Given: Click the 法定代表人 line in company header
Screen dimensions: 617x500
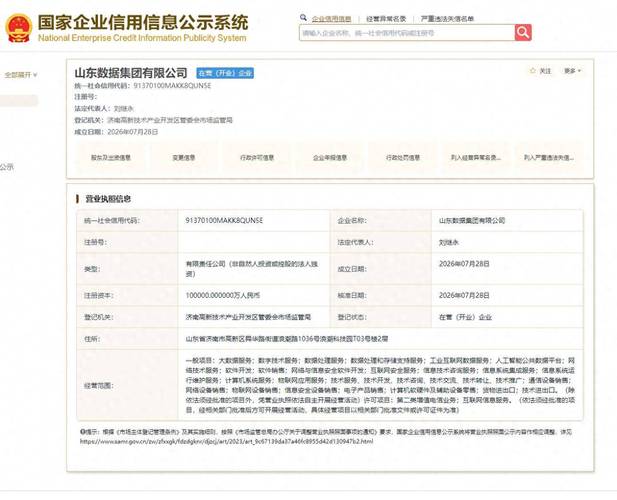Looking at the screenshot, I should pos(104,108).
